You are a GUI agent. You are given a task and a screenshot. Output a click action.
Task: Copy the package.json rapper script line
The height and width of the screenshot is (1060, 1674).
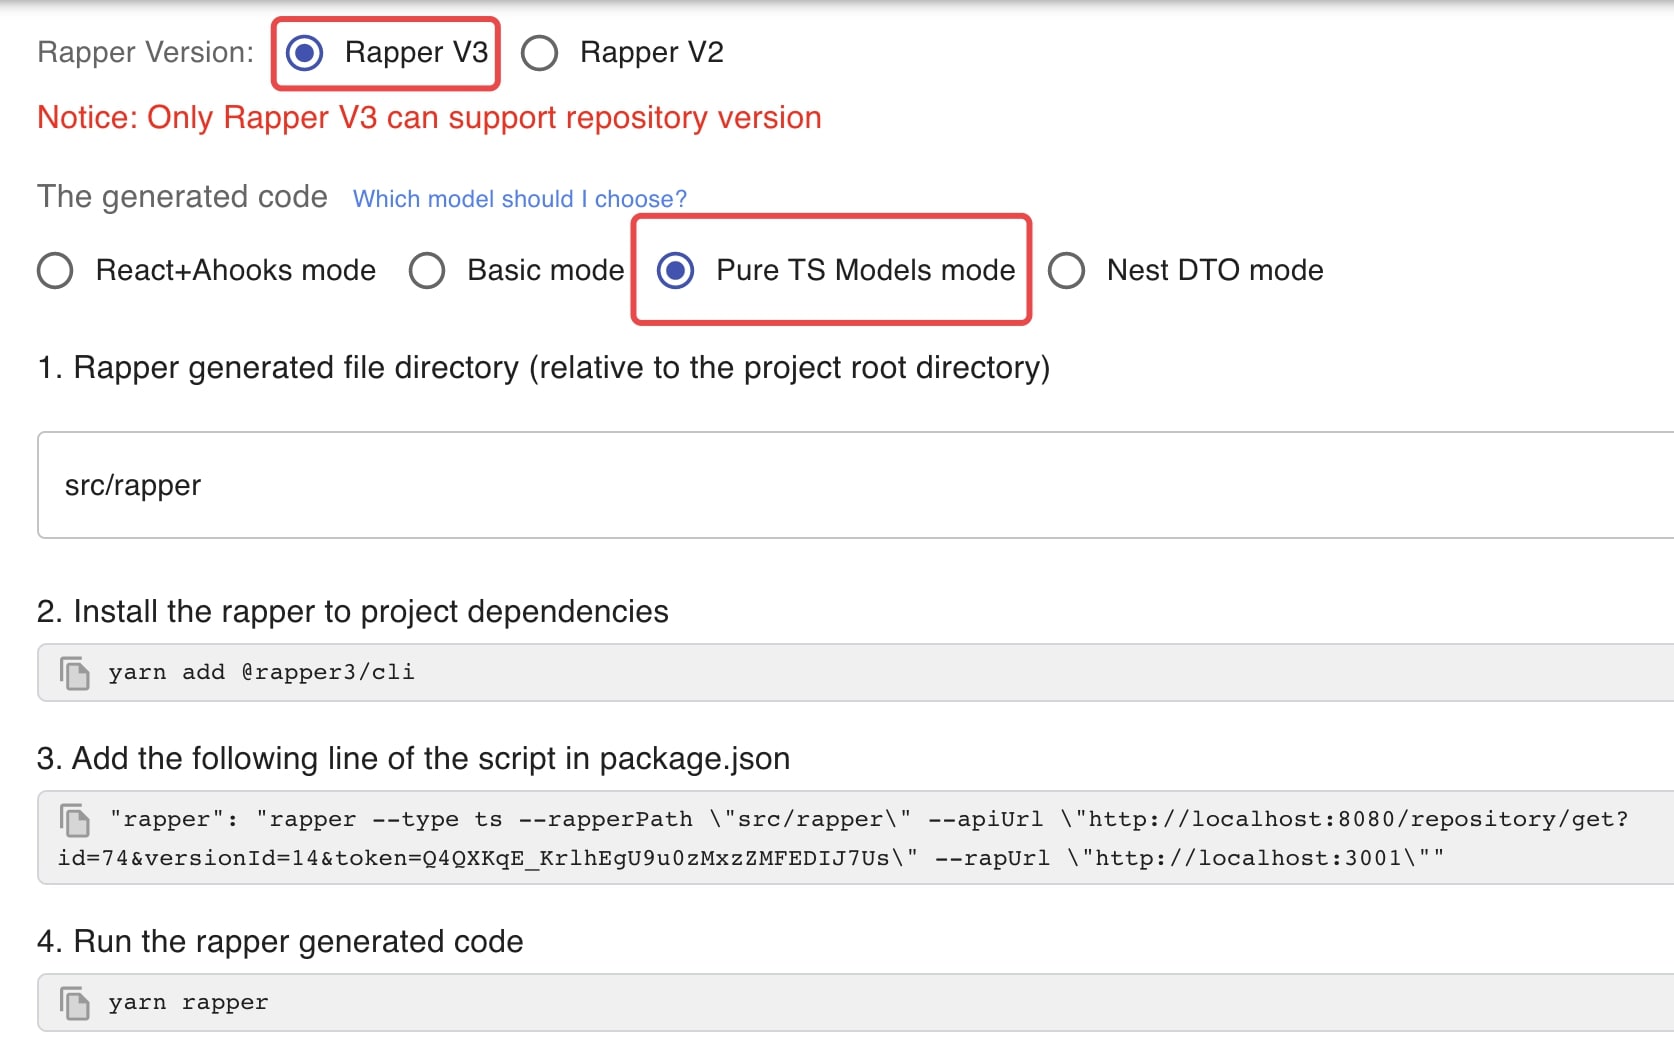tap(74, 820)
